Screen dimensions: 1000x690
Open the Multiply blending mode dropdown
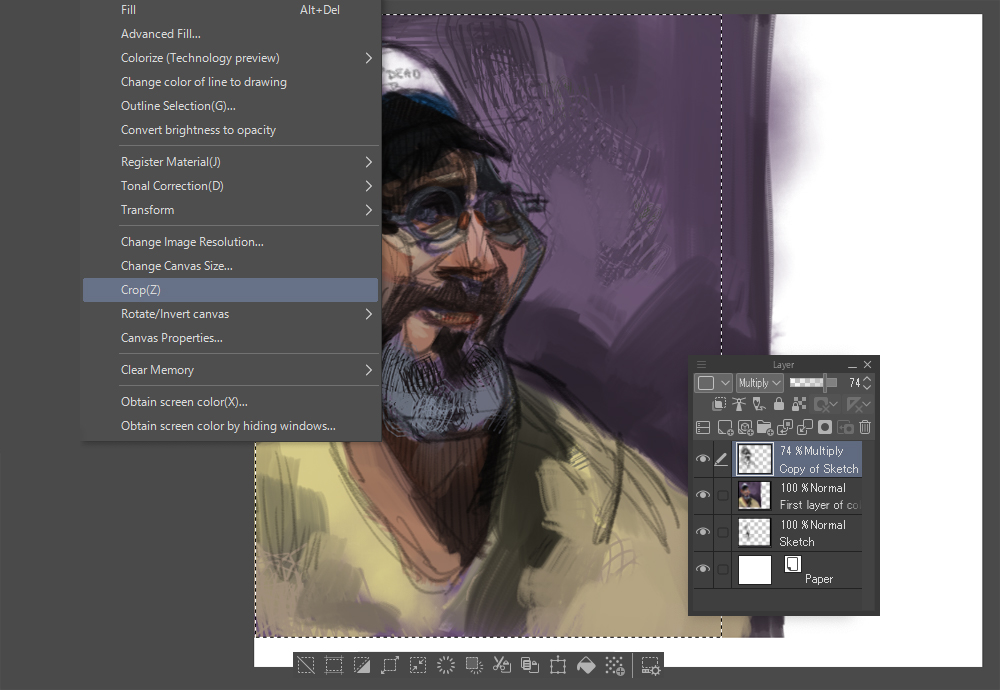pos(759,383)
